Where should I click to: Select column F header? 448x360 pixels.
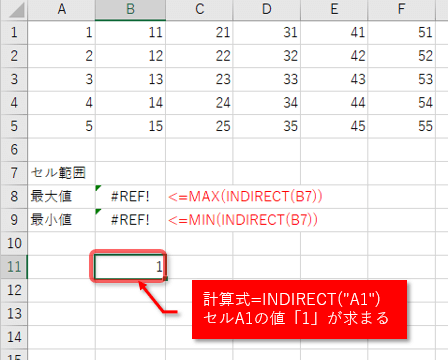(401, 9)
